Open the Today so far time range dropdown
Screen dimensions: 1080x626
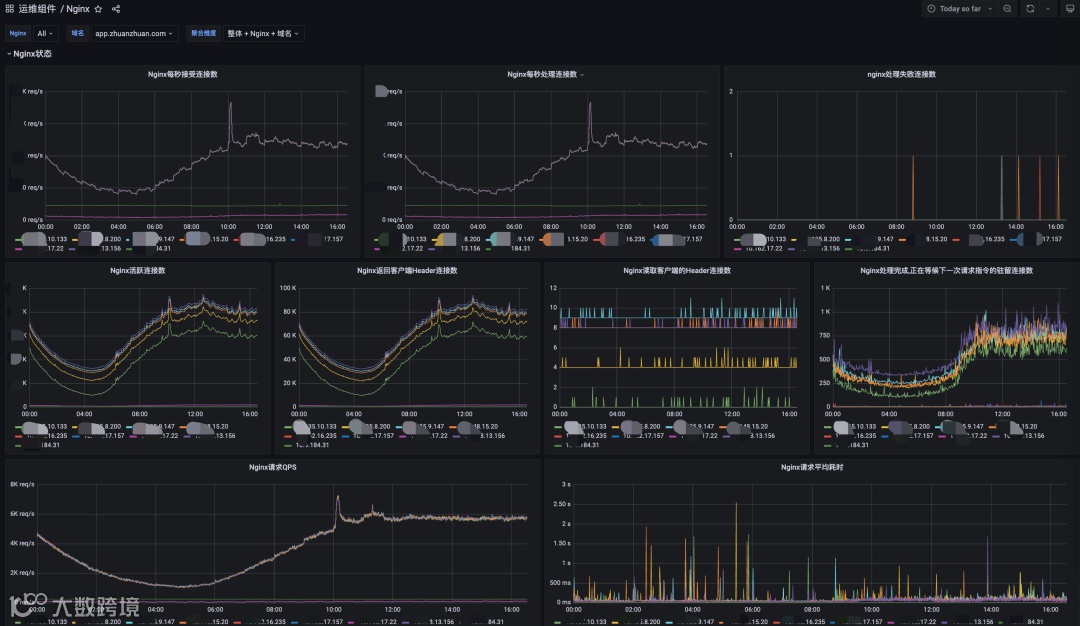point(960,9)
